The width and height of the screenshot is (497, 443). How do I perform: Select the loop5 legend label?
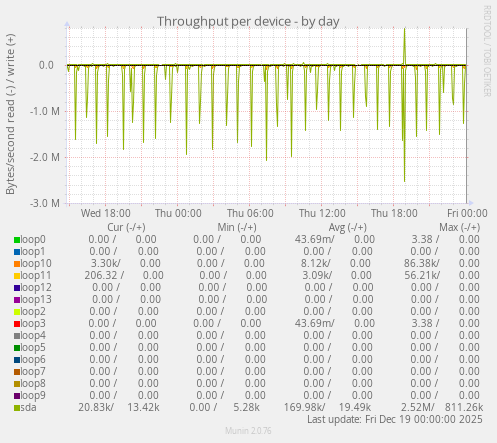(33, 348)
